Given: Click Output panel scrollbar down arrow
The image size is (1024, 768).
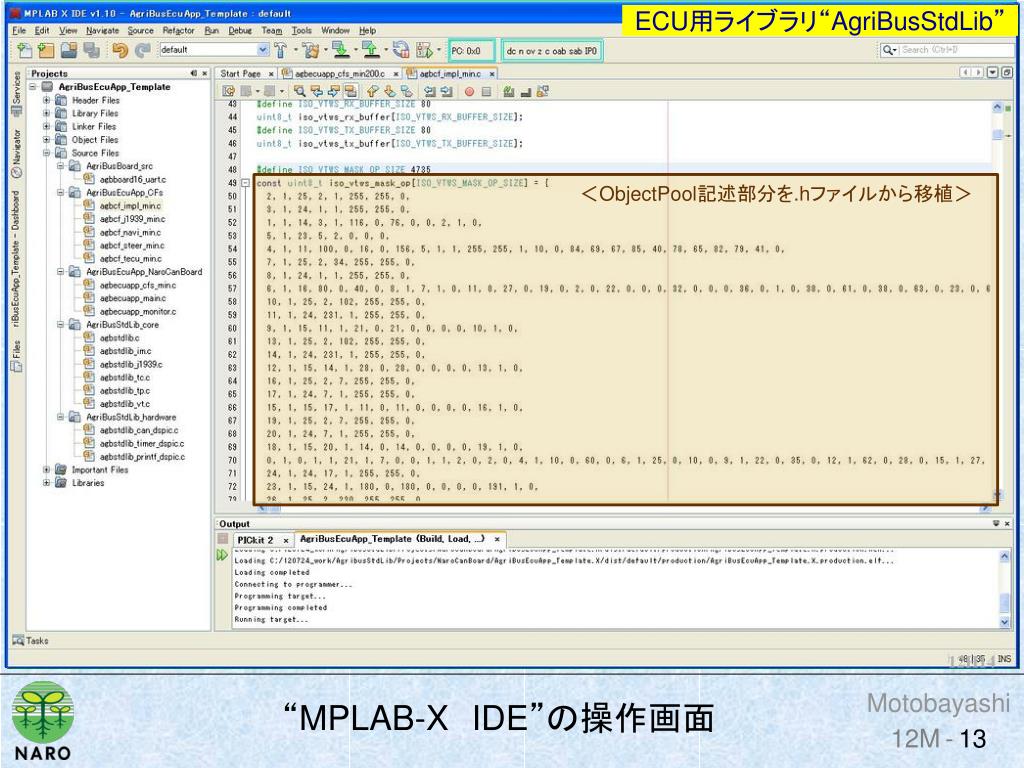Looking at the screenshot, I should click(1005, 623).
